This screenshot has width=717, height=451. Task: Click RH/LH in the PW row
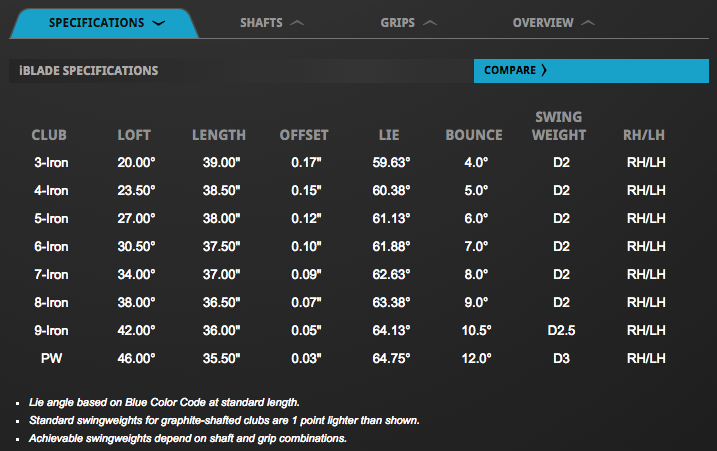tap(646, 358)
